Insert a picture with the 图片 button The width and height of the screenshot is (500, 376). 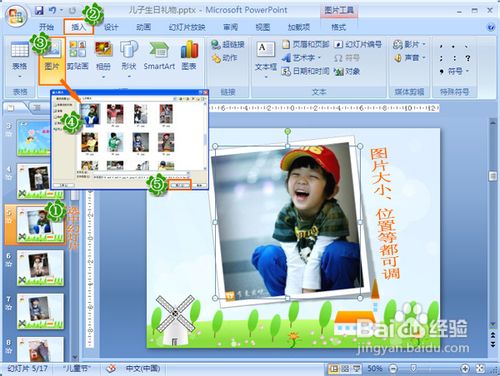tap(52, 60)
